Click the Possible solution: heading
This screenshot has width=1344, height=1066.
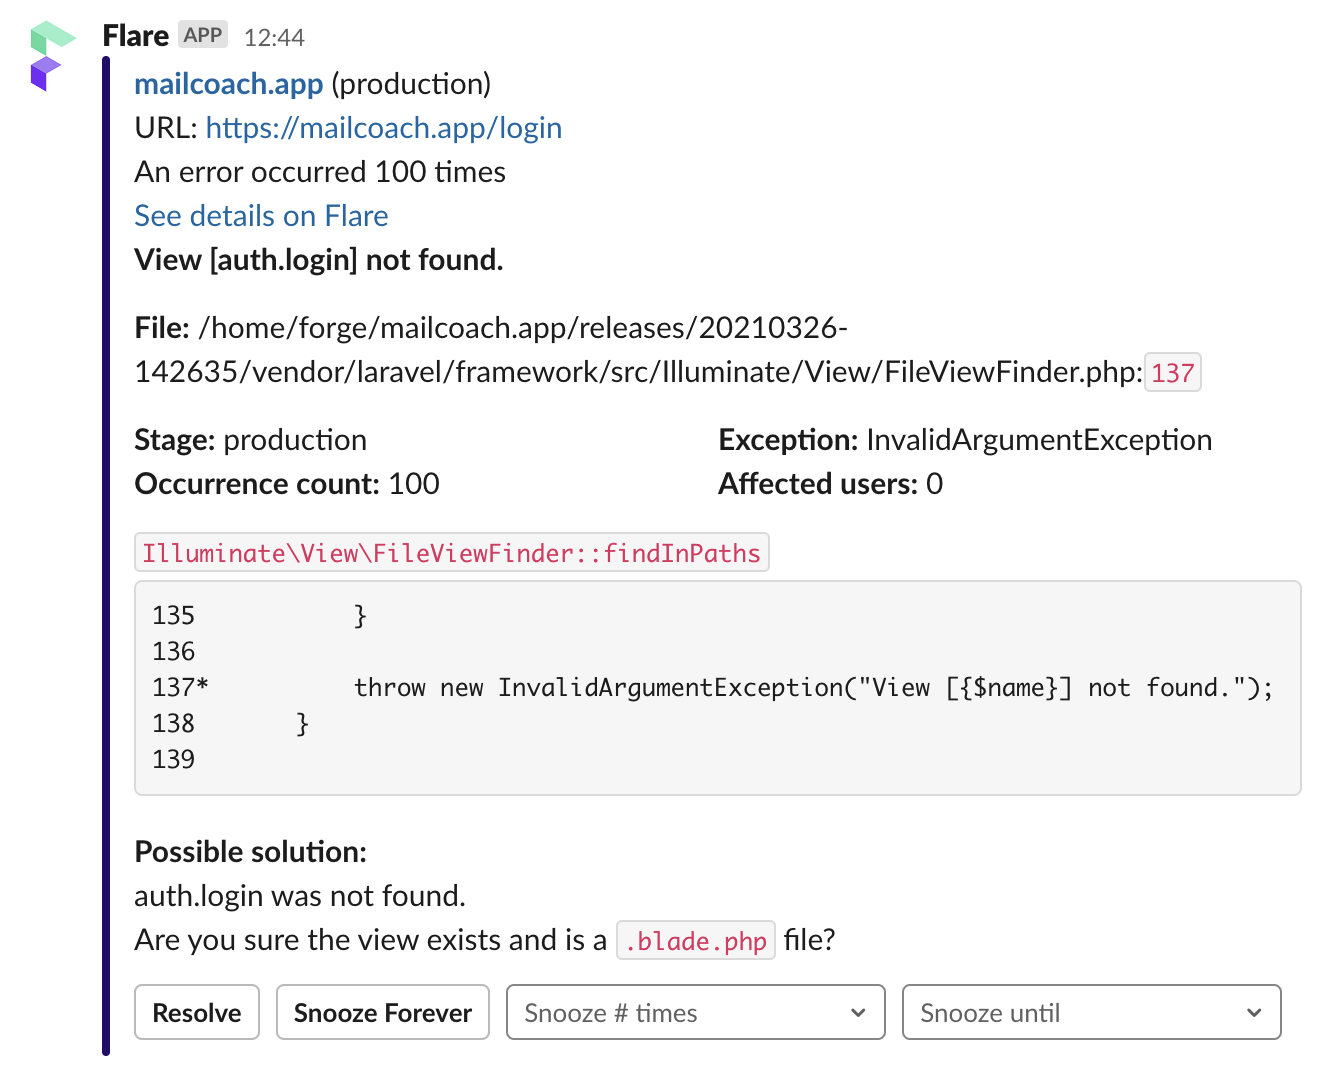(x=251, y=852)
